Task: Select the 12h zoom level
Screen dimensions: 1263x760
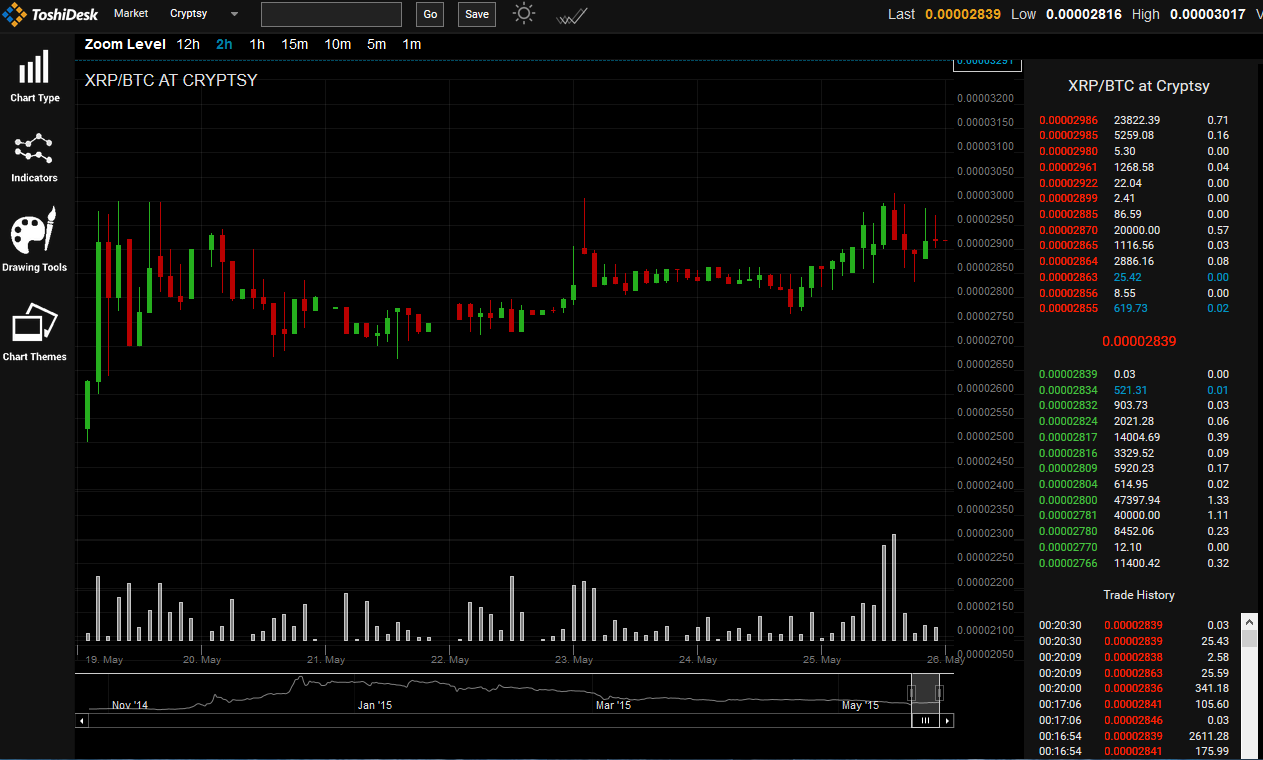Action: (x=188, y=44)
